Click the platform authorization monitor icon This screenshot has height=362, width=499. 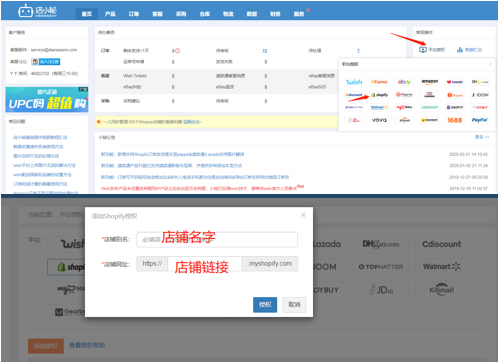(423, 50)
